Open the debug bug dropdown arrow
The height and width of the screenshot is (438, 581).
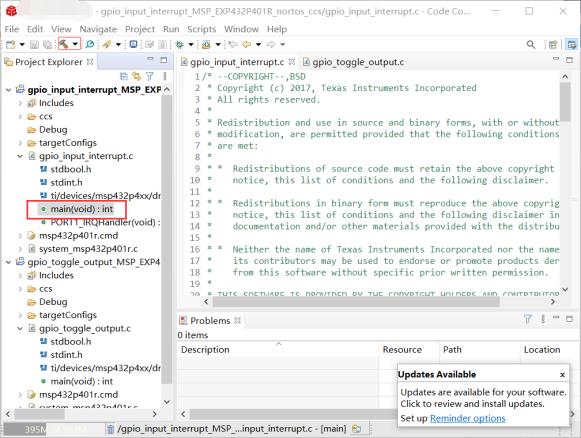click(191, 44)
